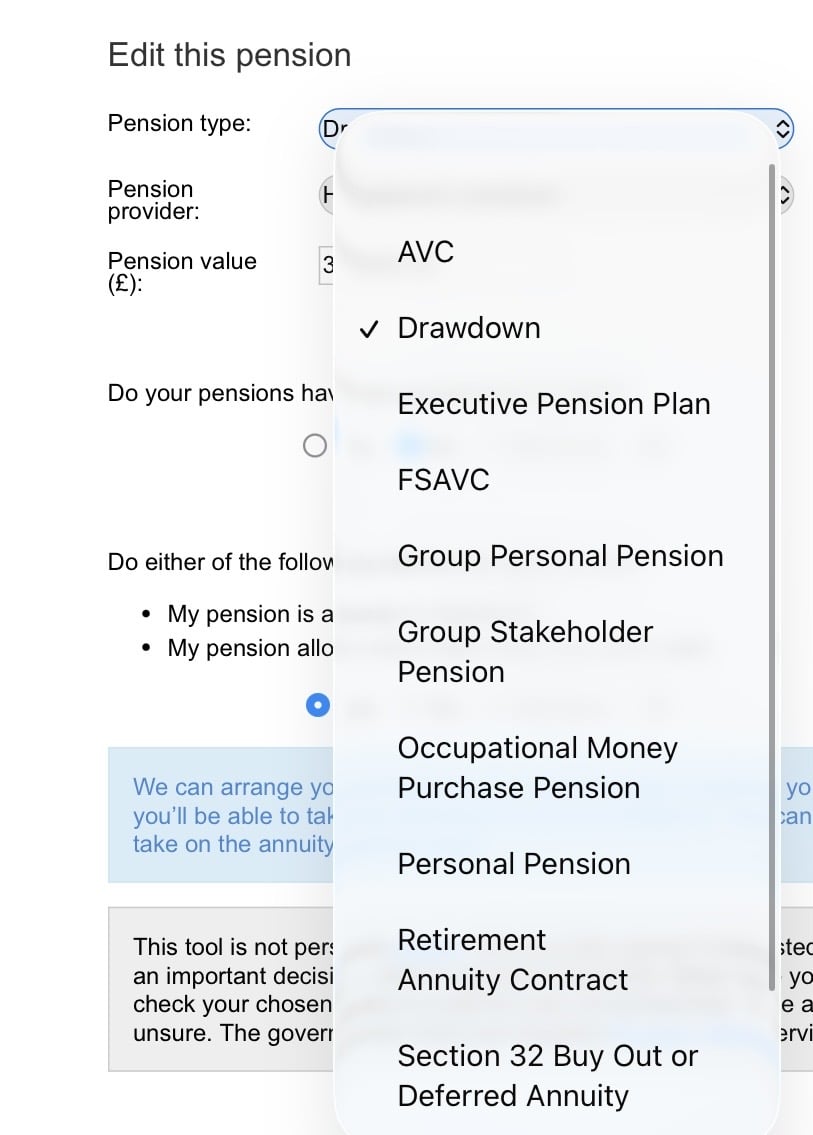Choose Retirement Annuity Contract option
This screenshot has width=813, height=1135.
click(513, 959)
